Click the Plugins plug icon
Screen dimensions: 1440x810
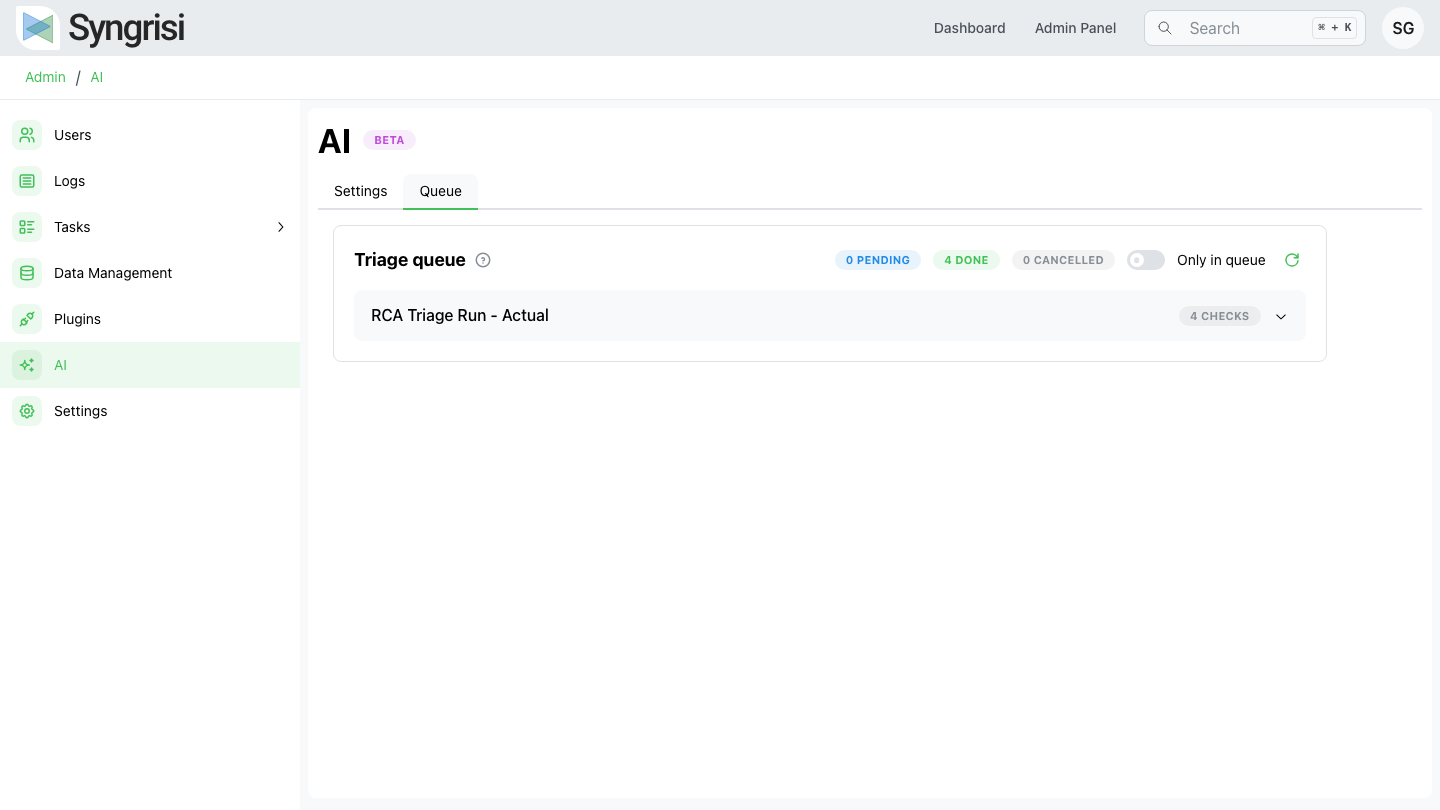[x=27, y=319]
